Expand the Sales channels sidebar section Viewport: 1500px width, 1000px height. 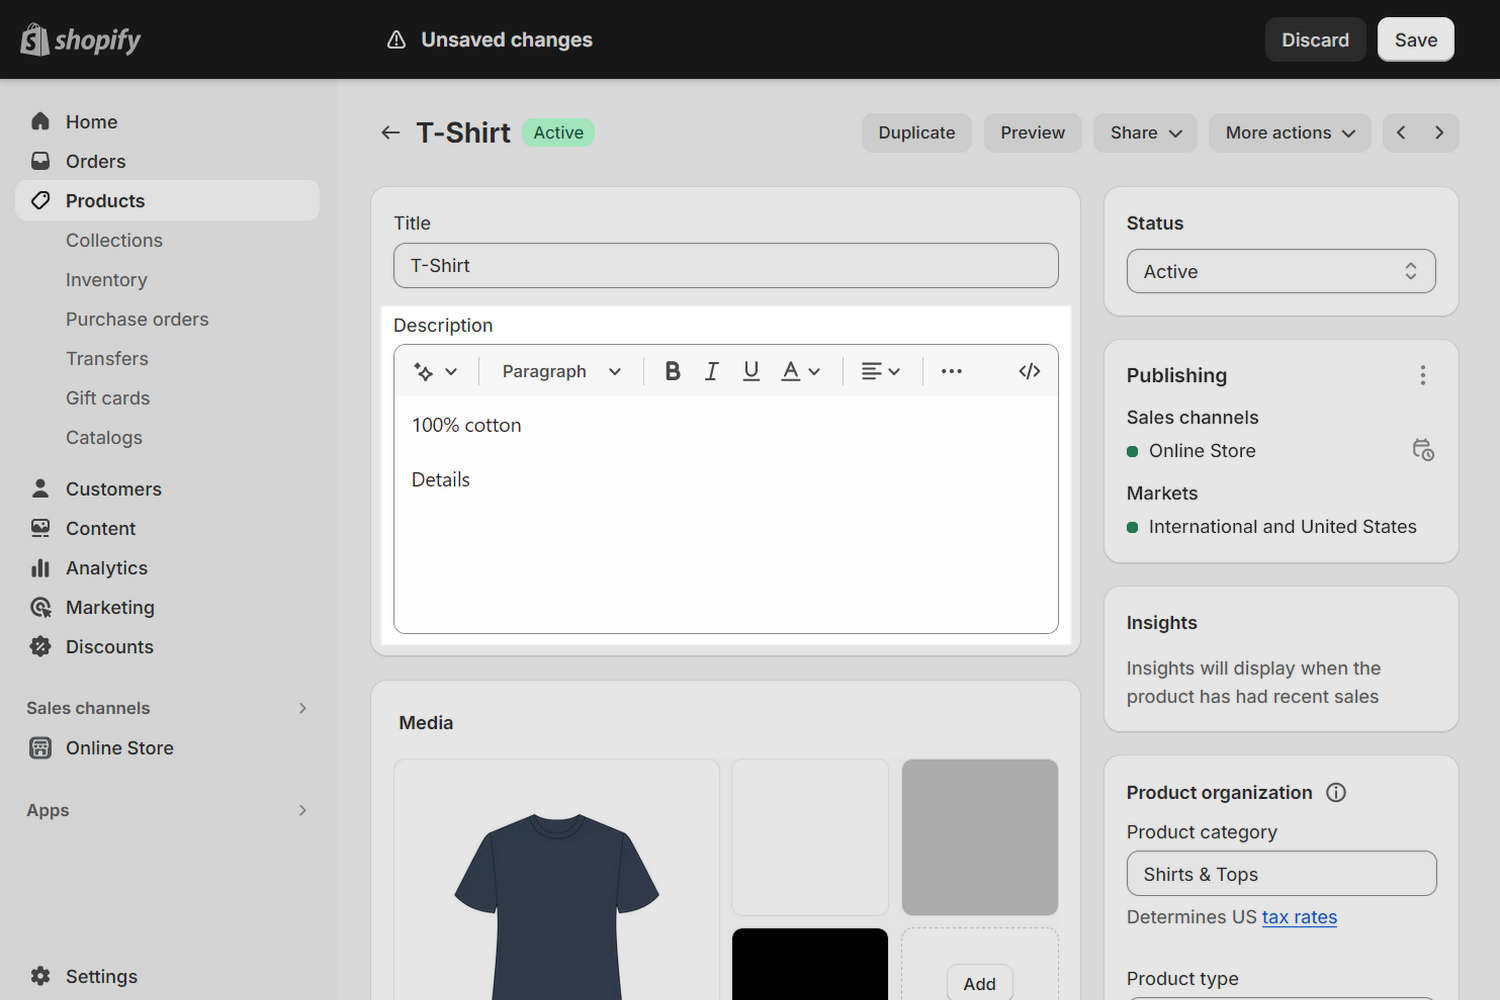click(302, 708)
